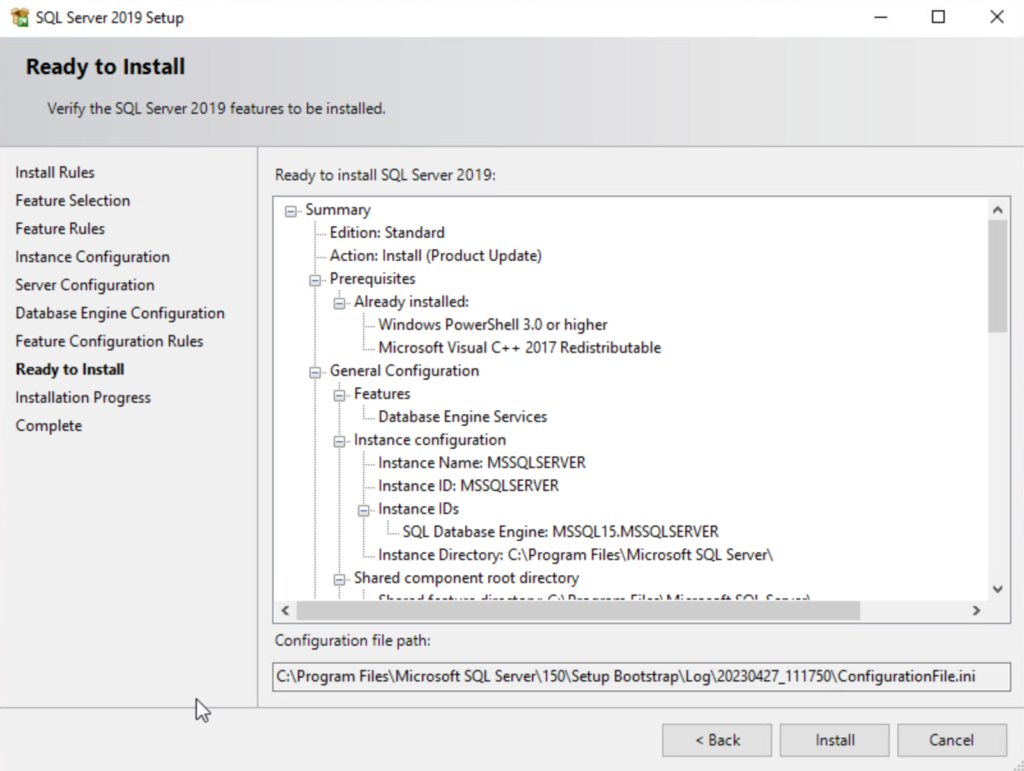Image resolution: width=1024 pixels, height=771 pixels.
Task: Collapse the Prerequisites tree node
Action: [315, 279]
